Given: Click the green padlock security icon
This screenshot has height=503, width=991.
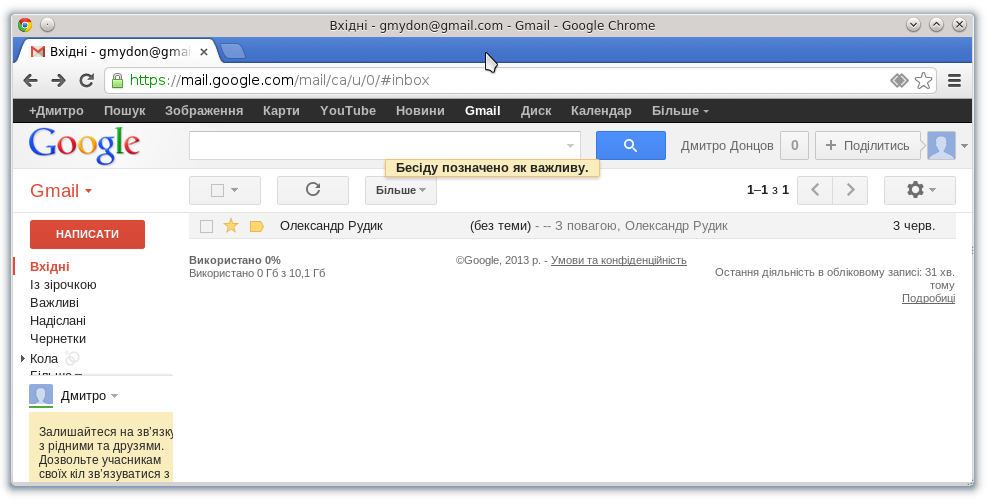Looking at the screenshot, I should [x=117, y=80].
